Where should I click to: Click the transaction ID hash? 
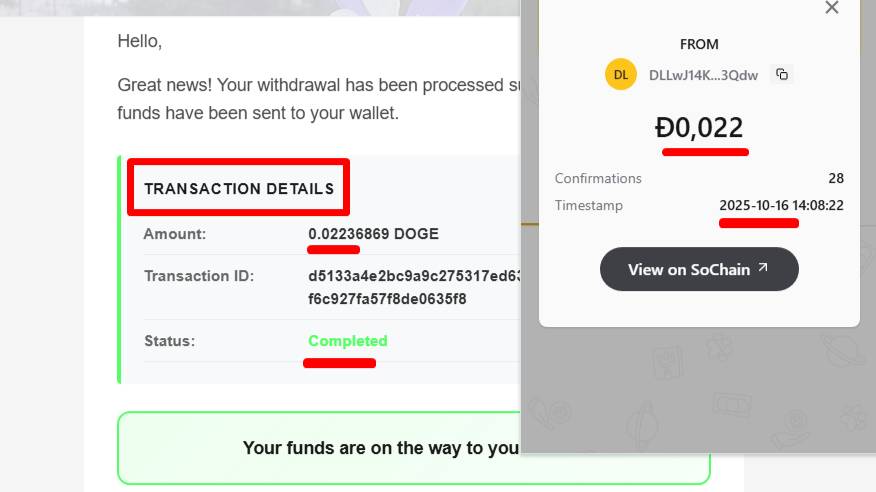pyautogui.click(x=412, y=287)
